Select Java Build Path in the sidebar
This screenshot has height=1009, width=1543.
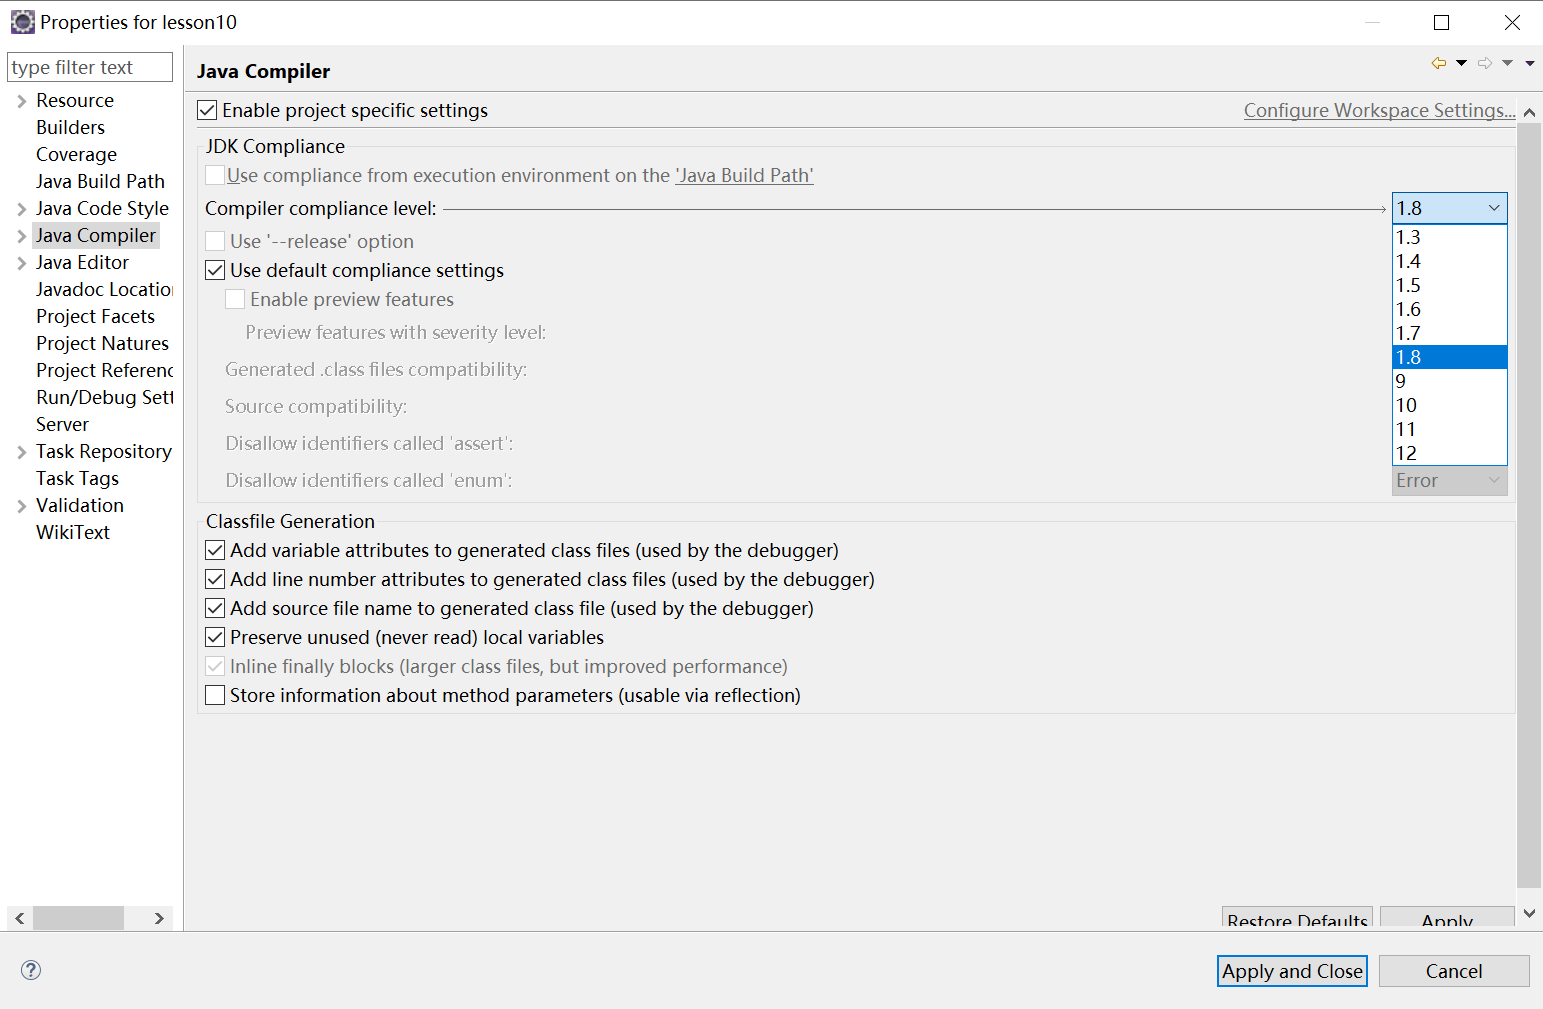pyautogui.click(x=100, y=181)
